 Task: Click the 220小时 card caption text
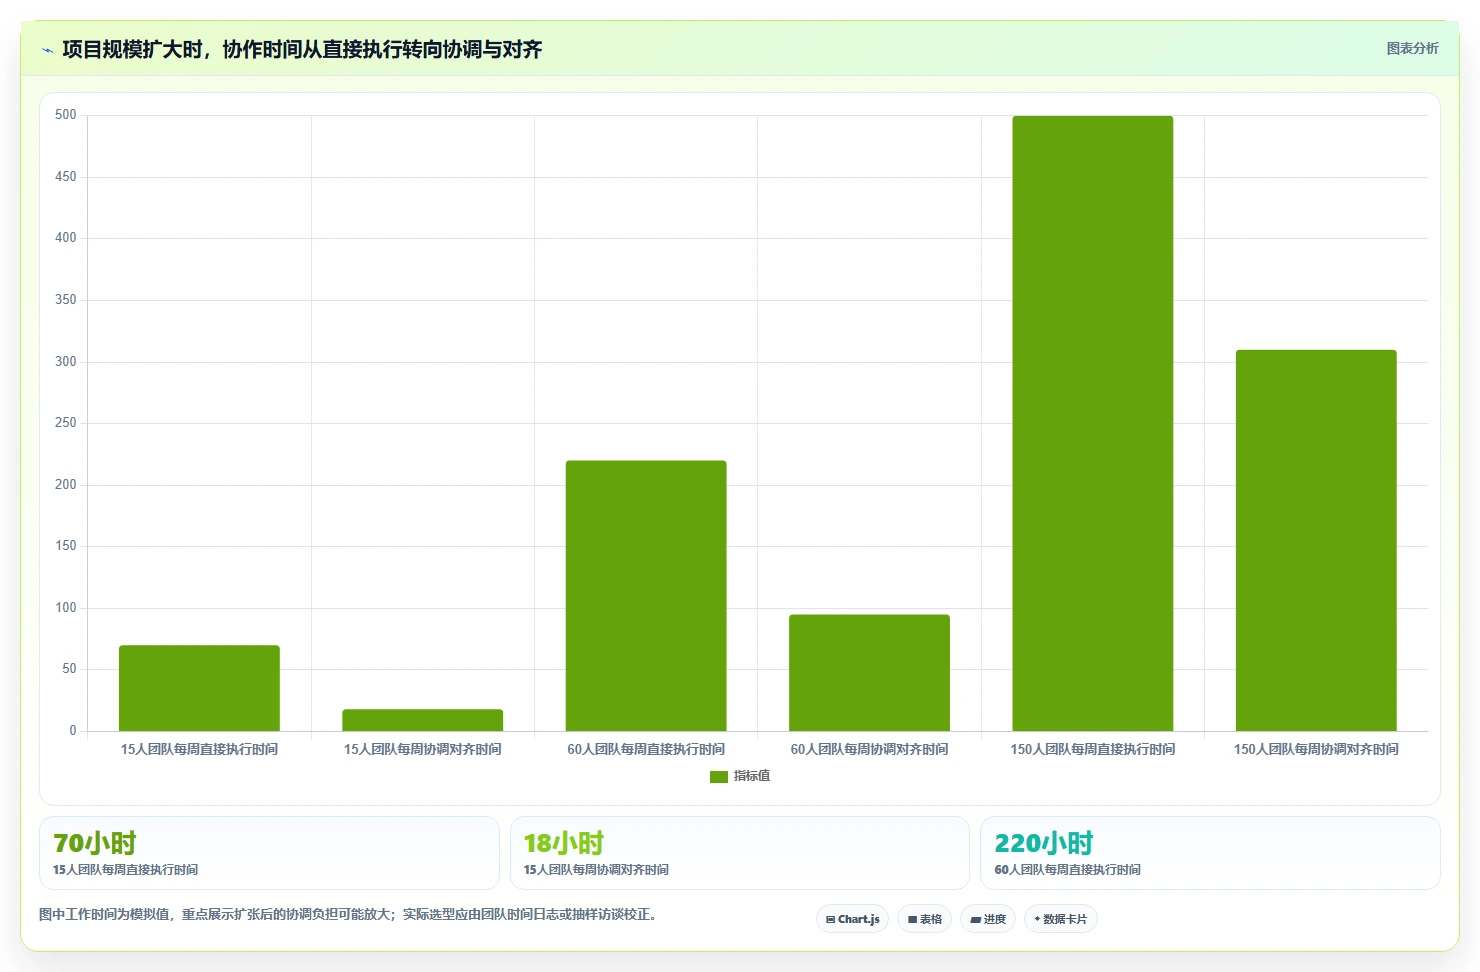point(1067,870)
